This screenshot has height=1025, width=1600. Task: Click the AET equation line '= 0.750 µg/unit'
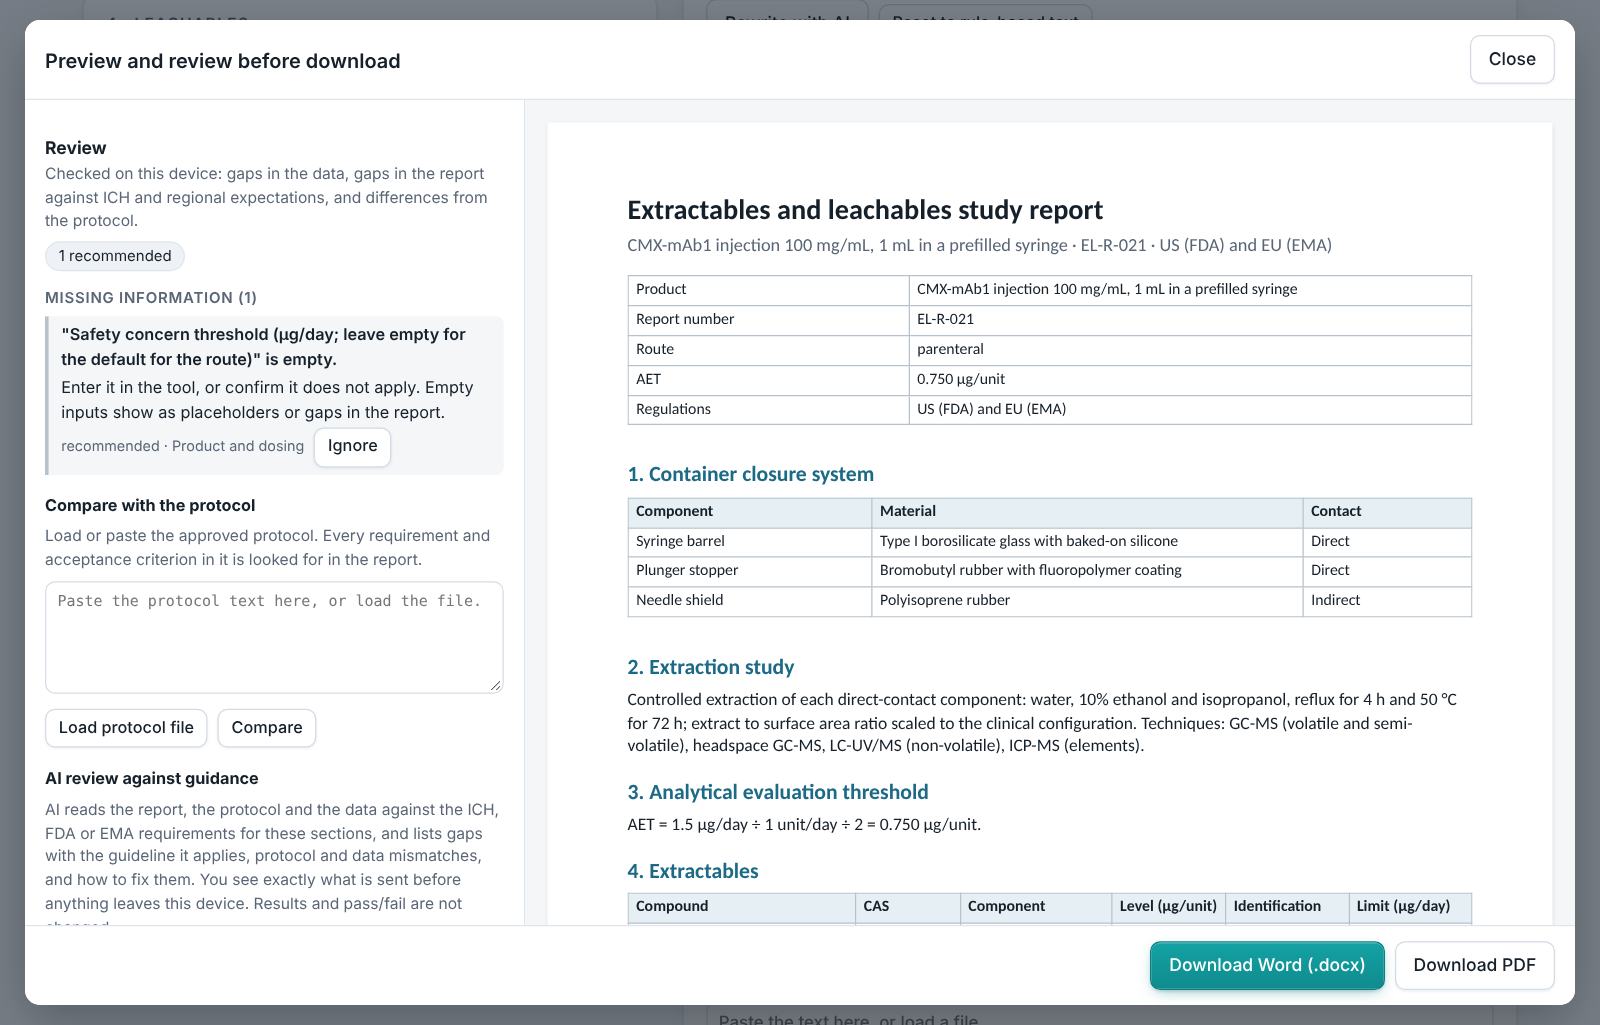click(923, 825)
